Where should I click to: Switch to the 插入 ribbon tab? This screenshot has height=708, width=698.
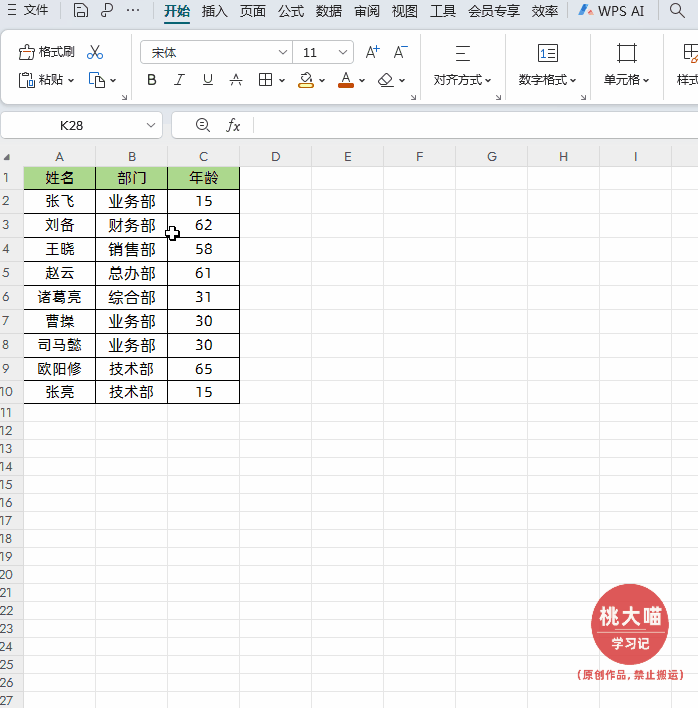coord(214,11)
